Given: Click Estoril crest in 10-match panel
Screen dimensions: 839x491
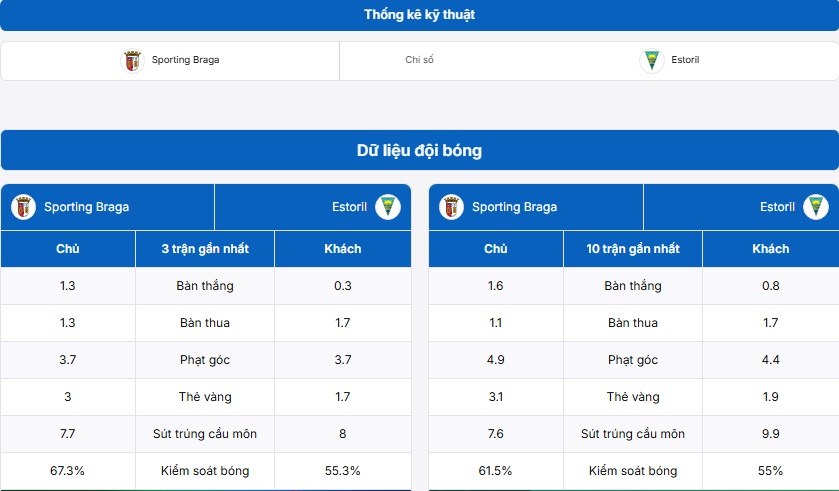Looking at the screenshot, I should click(x=816, y=207).
